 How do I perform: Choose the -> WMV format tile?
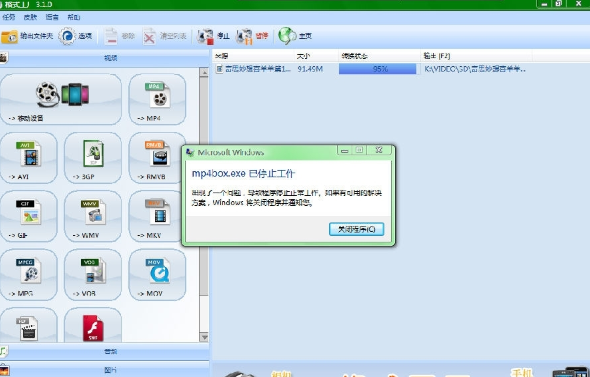pos(93,216)
